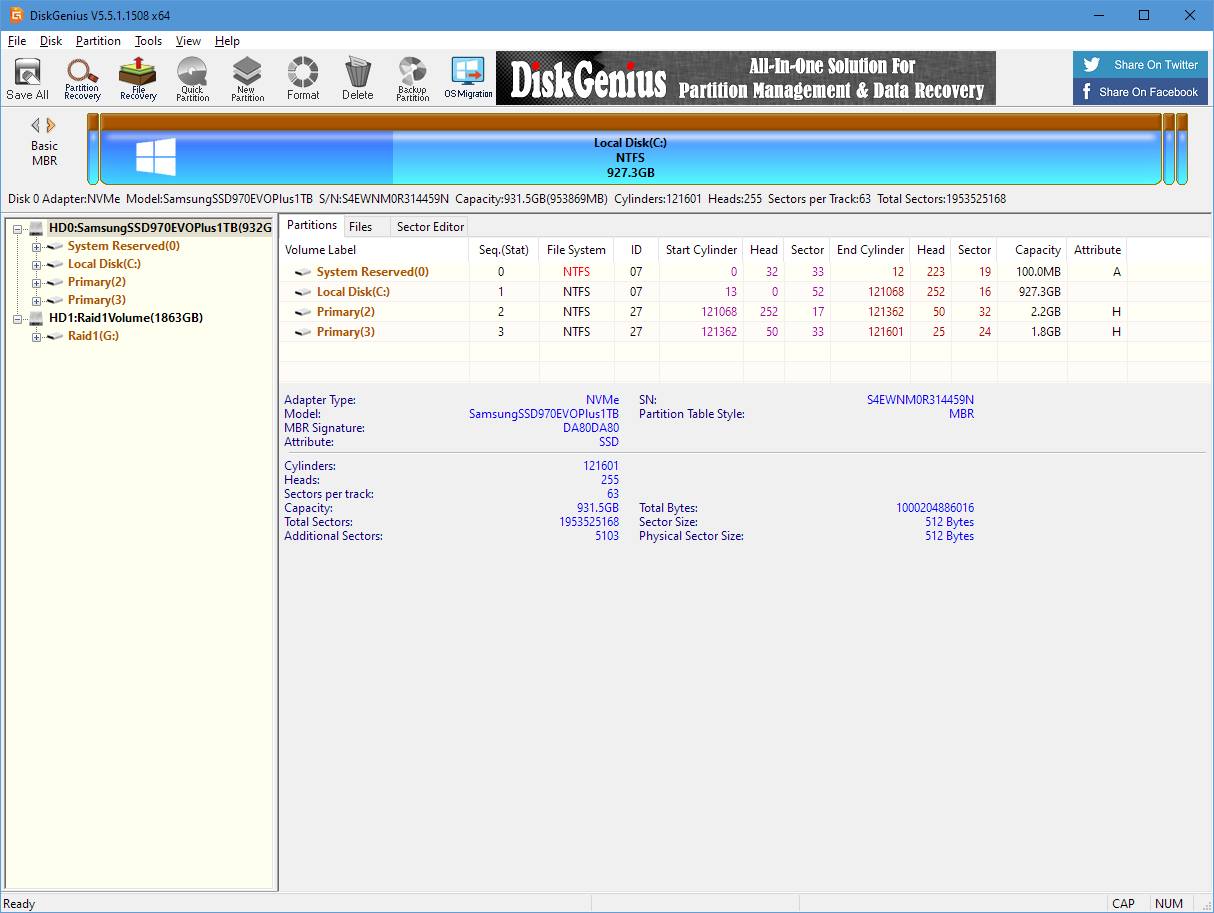This screenshot has width=1214, height=913.
Task: Launch File Recovery tool
Action: [138, 79]
